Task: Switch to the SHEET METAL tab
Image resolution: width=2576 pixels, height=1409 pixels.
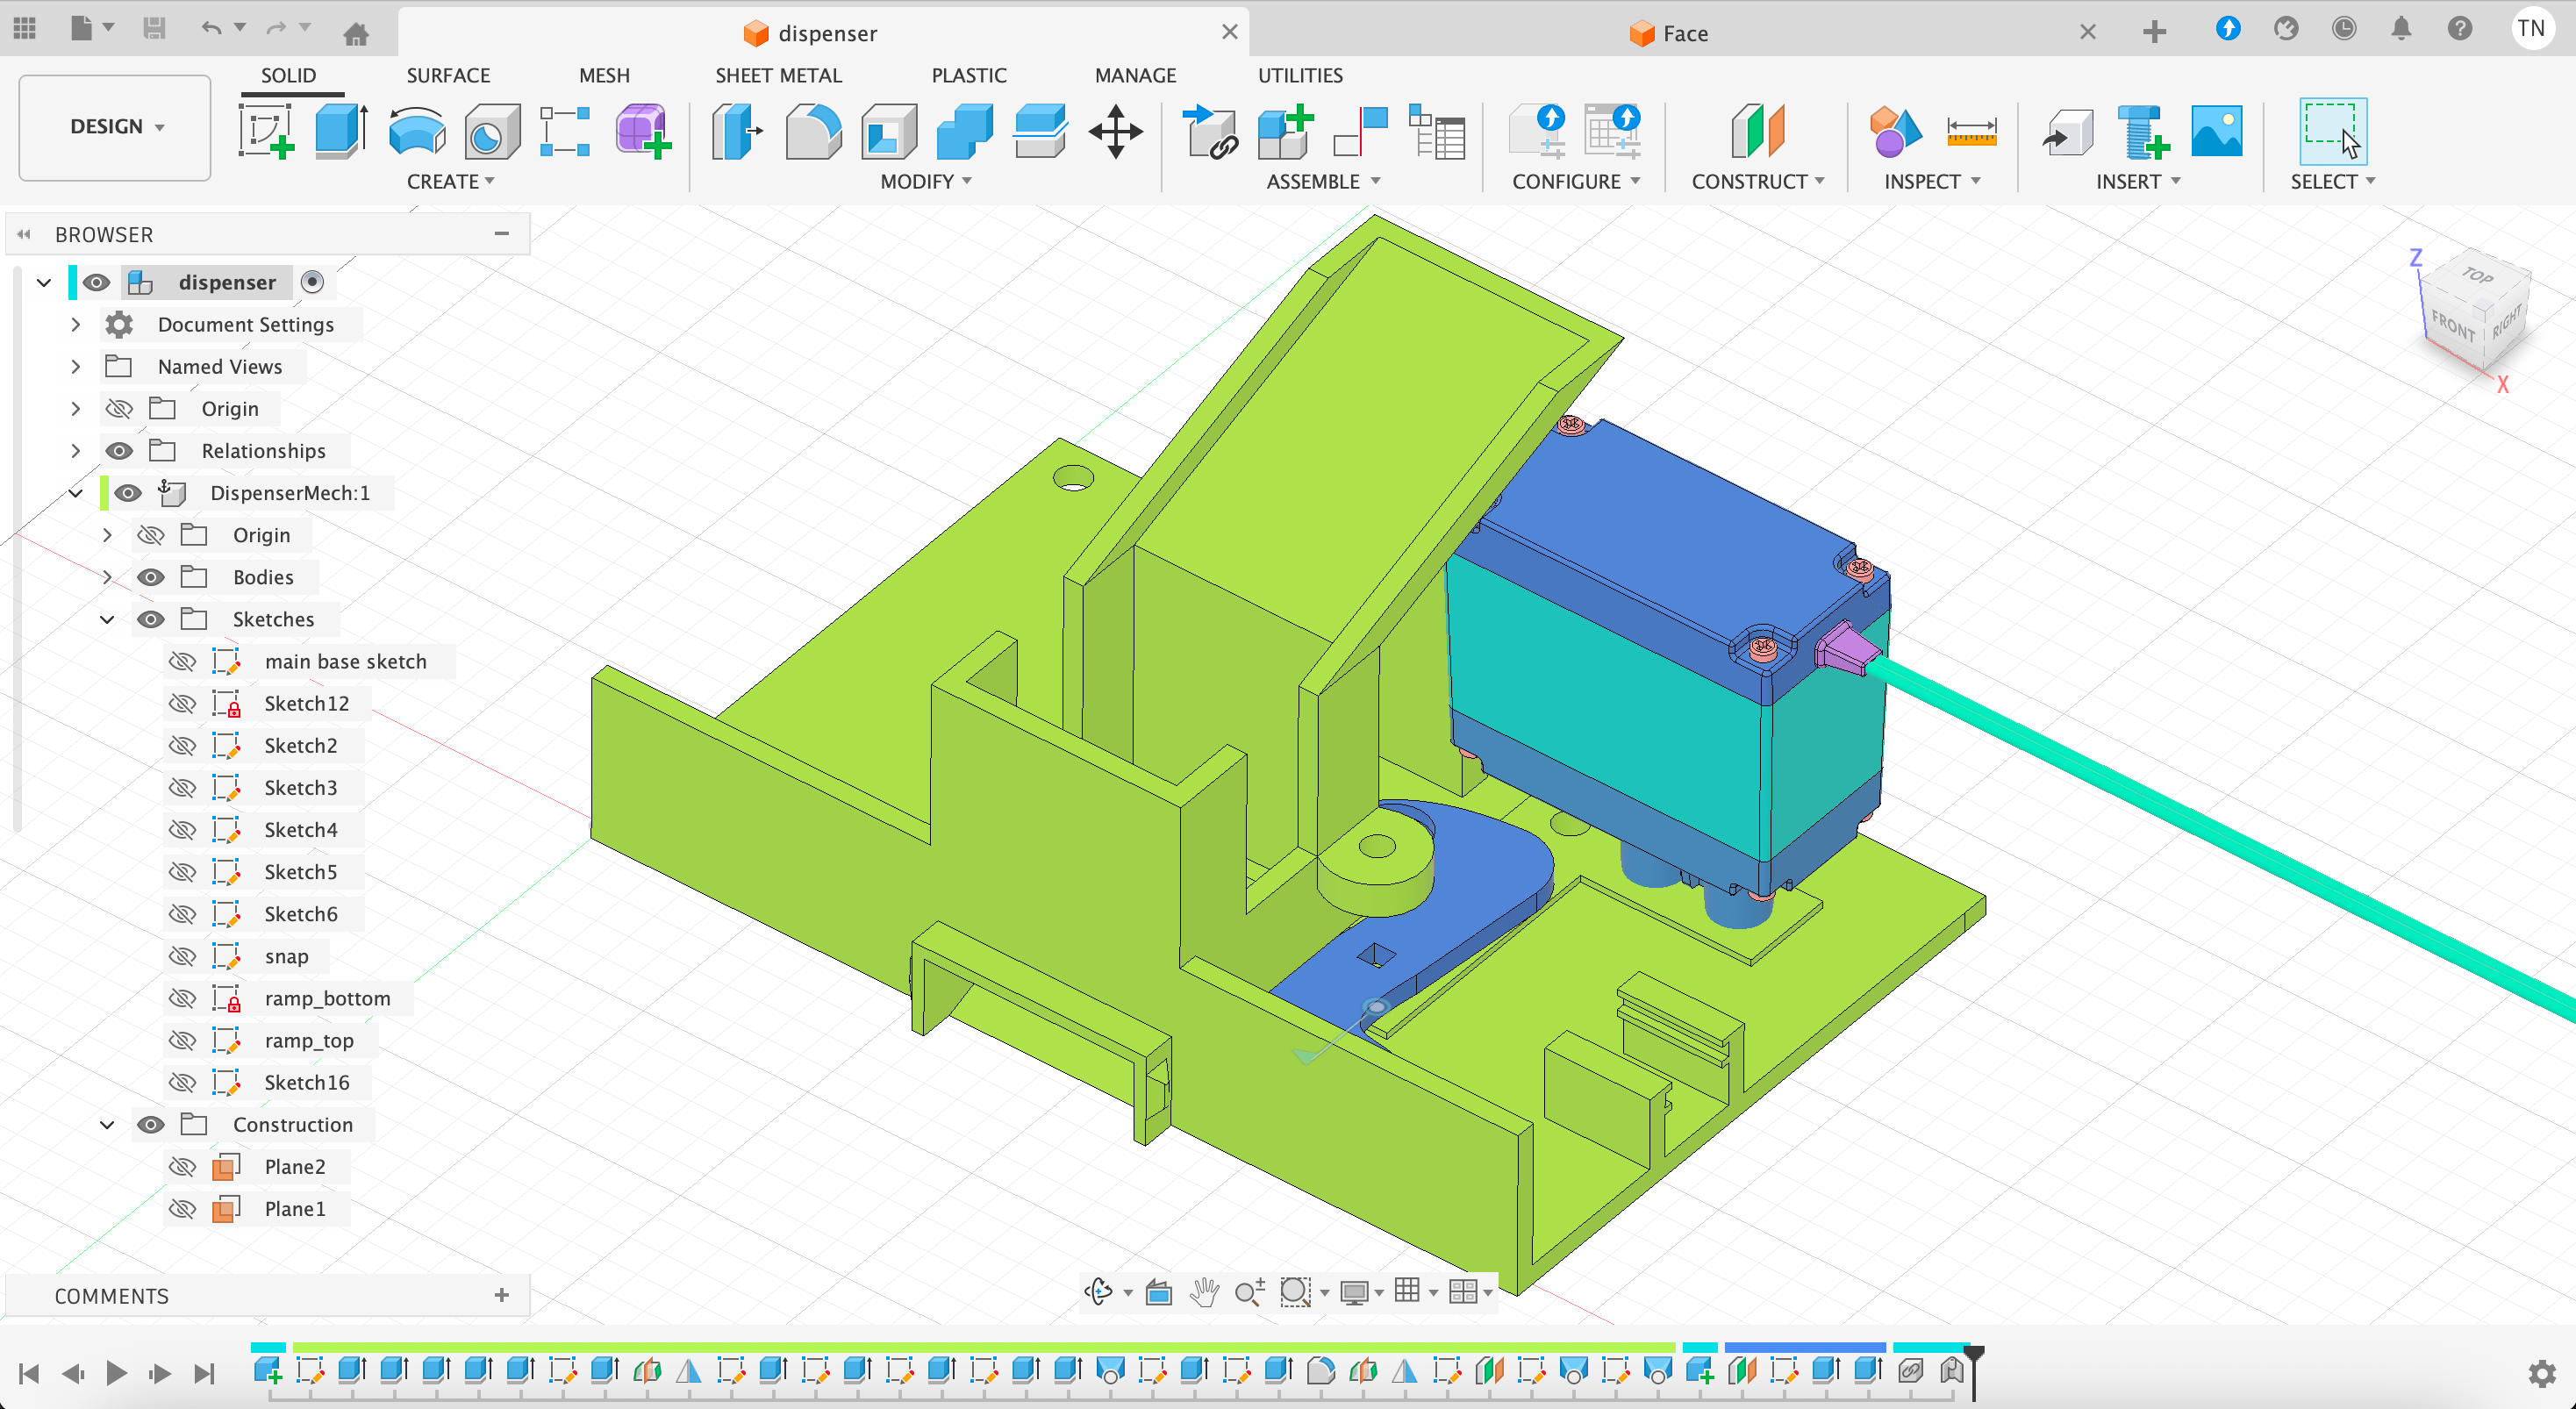Action: (778, 75)
